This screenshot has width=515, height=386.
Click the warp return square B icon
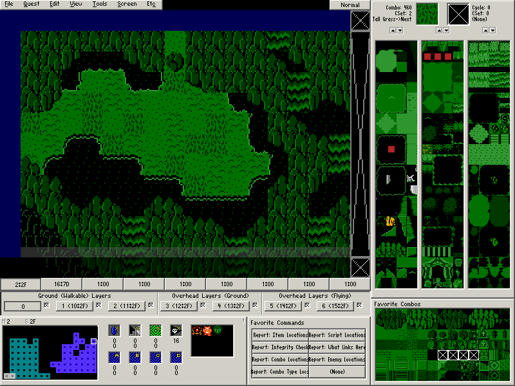135,357
